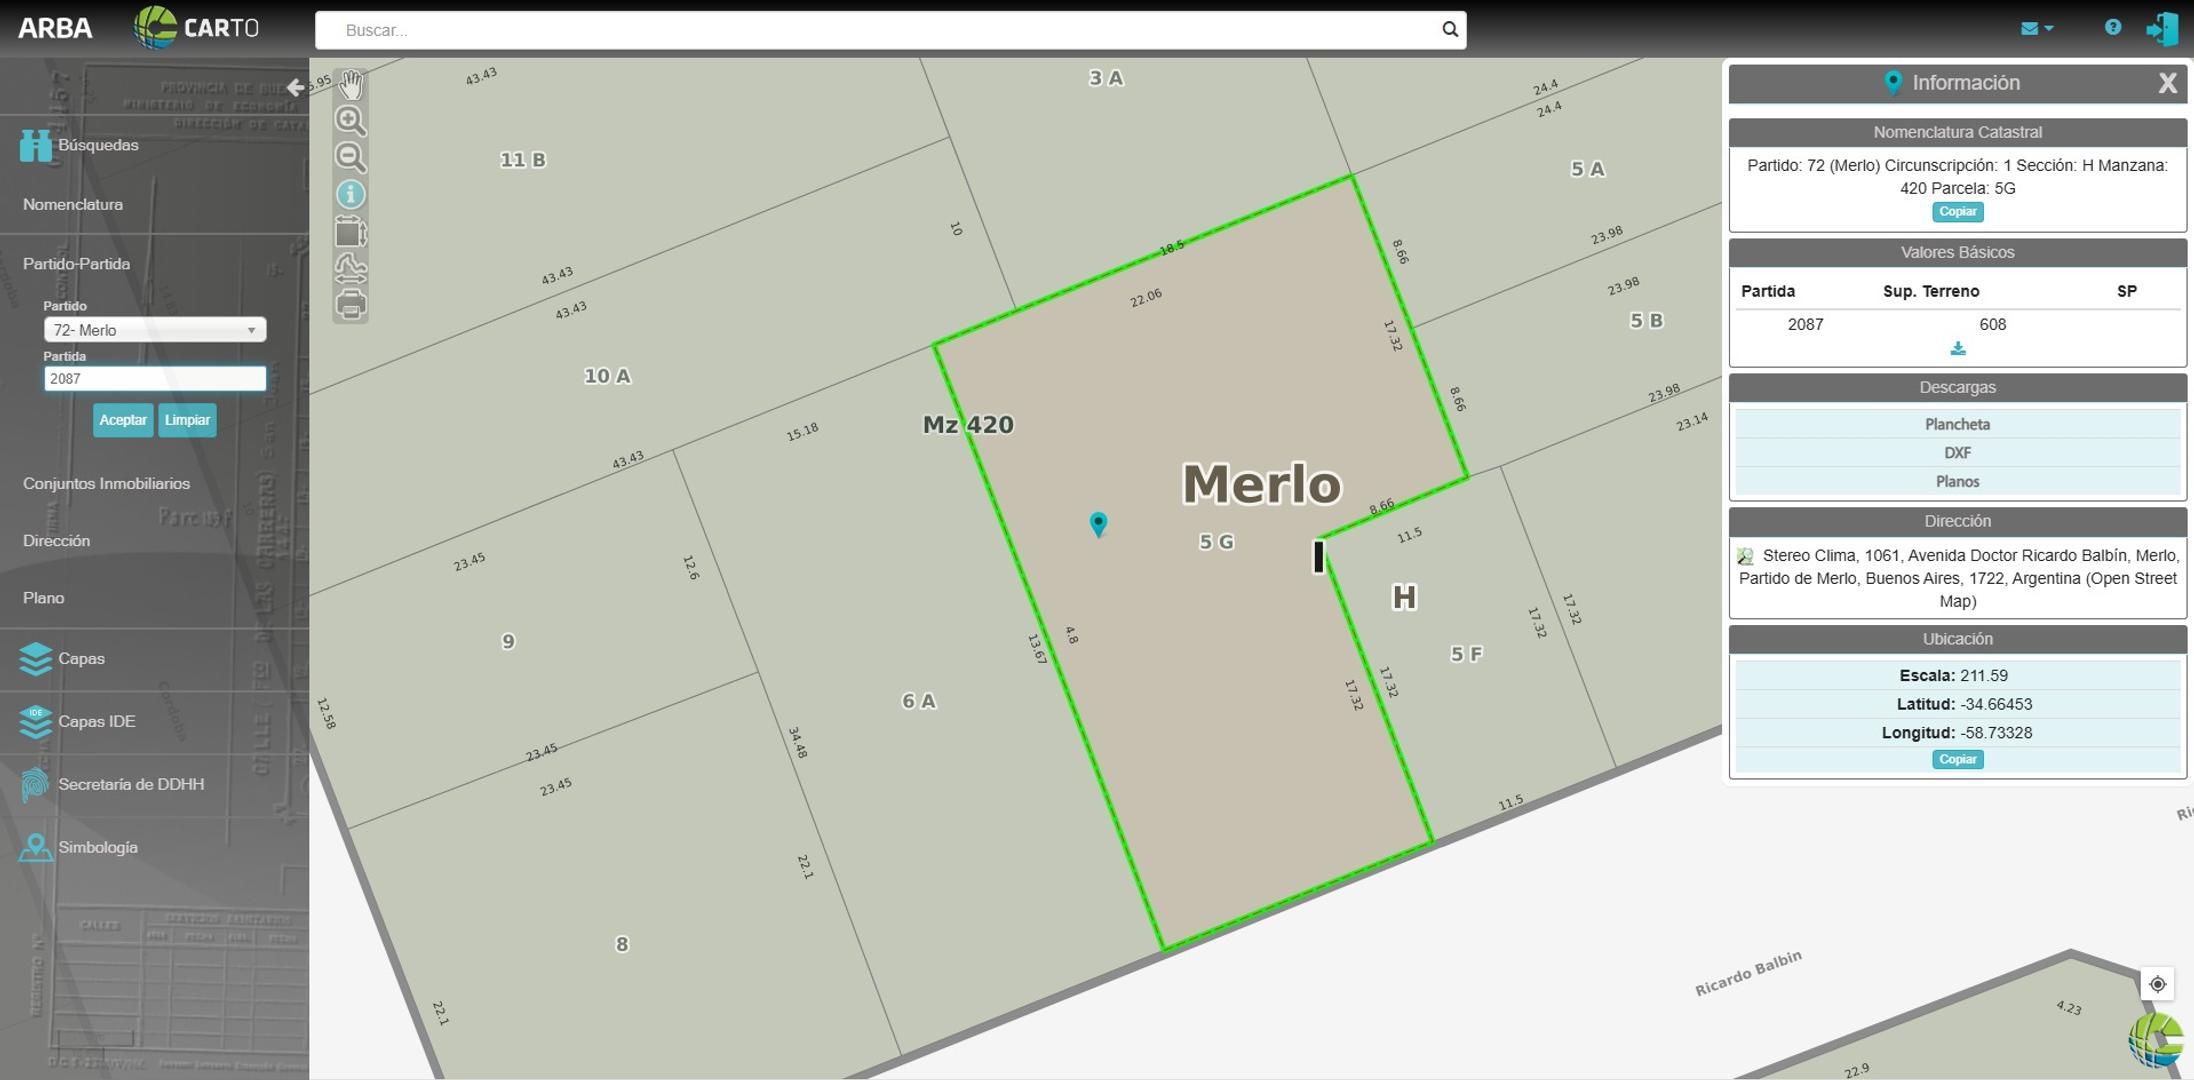Click the search magnifier icon
The image size is (2194, 1080).
click(x=1449, y=30)
